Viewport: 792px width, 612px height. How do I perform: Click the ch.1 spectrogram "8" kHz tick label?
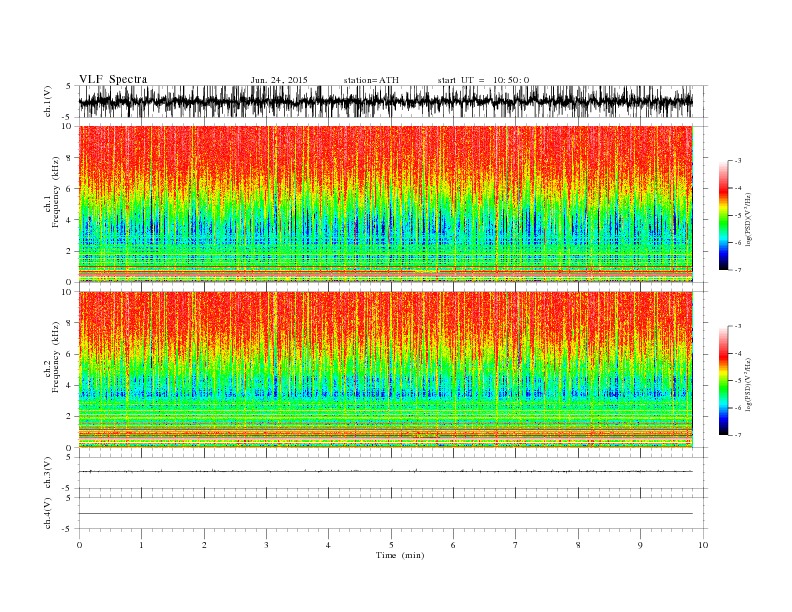(69, 158)
